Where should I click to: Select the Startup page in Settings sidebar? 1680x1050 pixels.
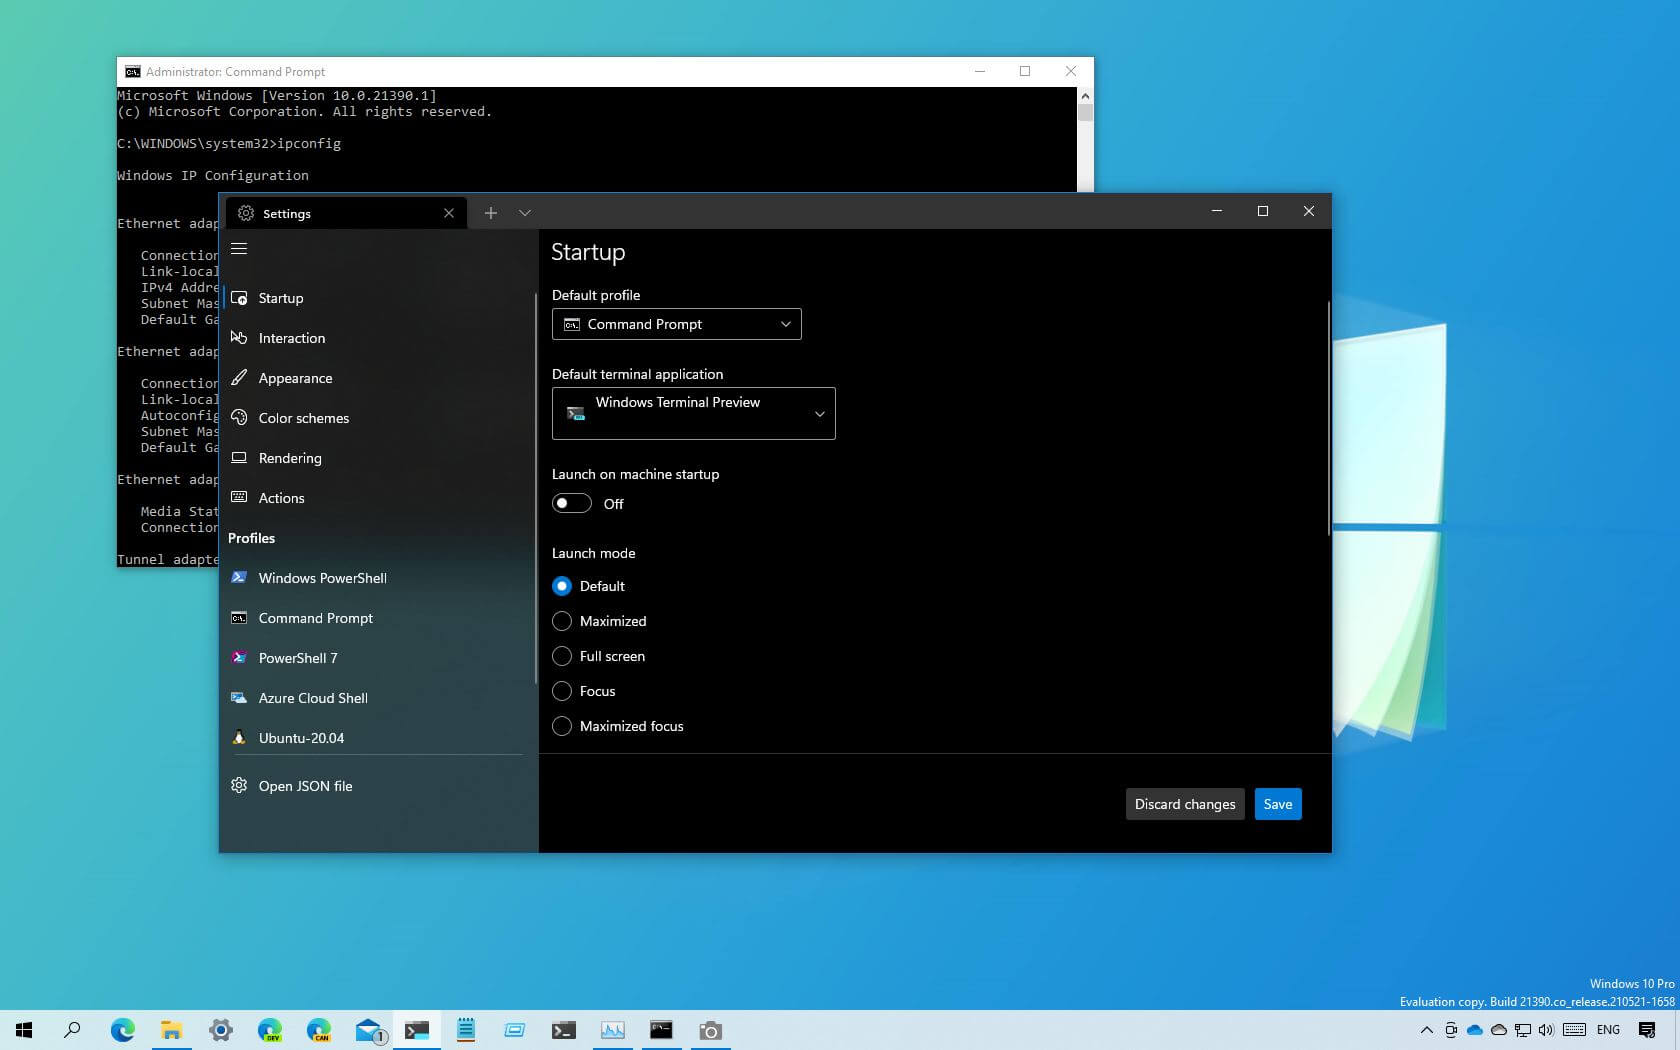(280, 297)
